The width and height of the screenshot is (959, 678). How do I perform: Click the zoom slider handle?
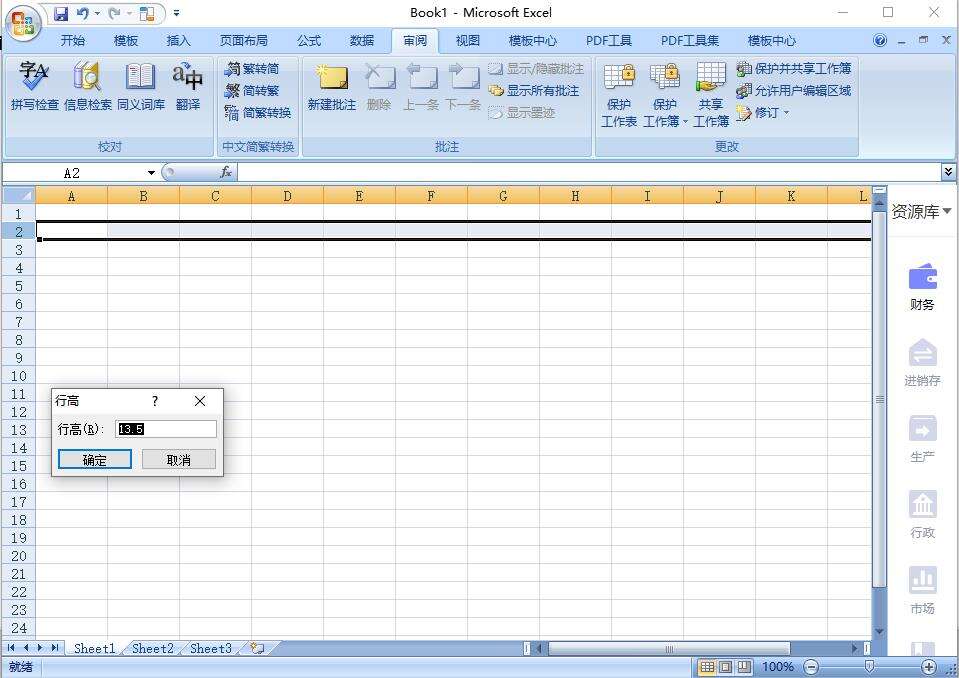click(869, 667)
